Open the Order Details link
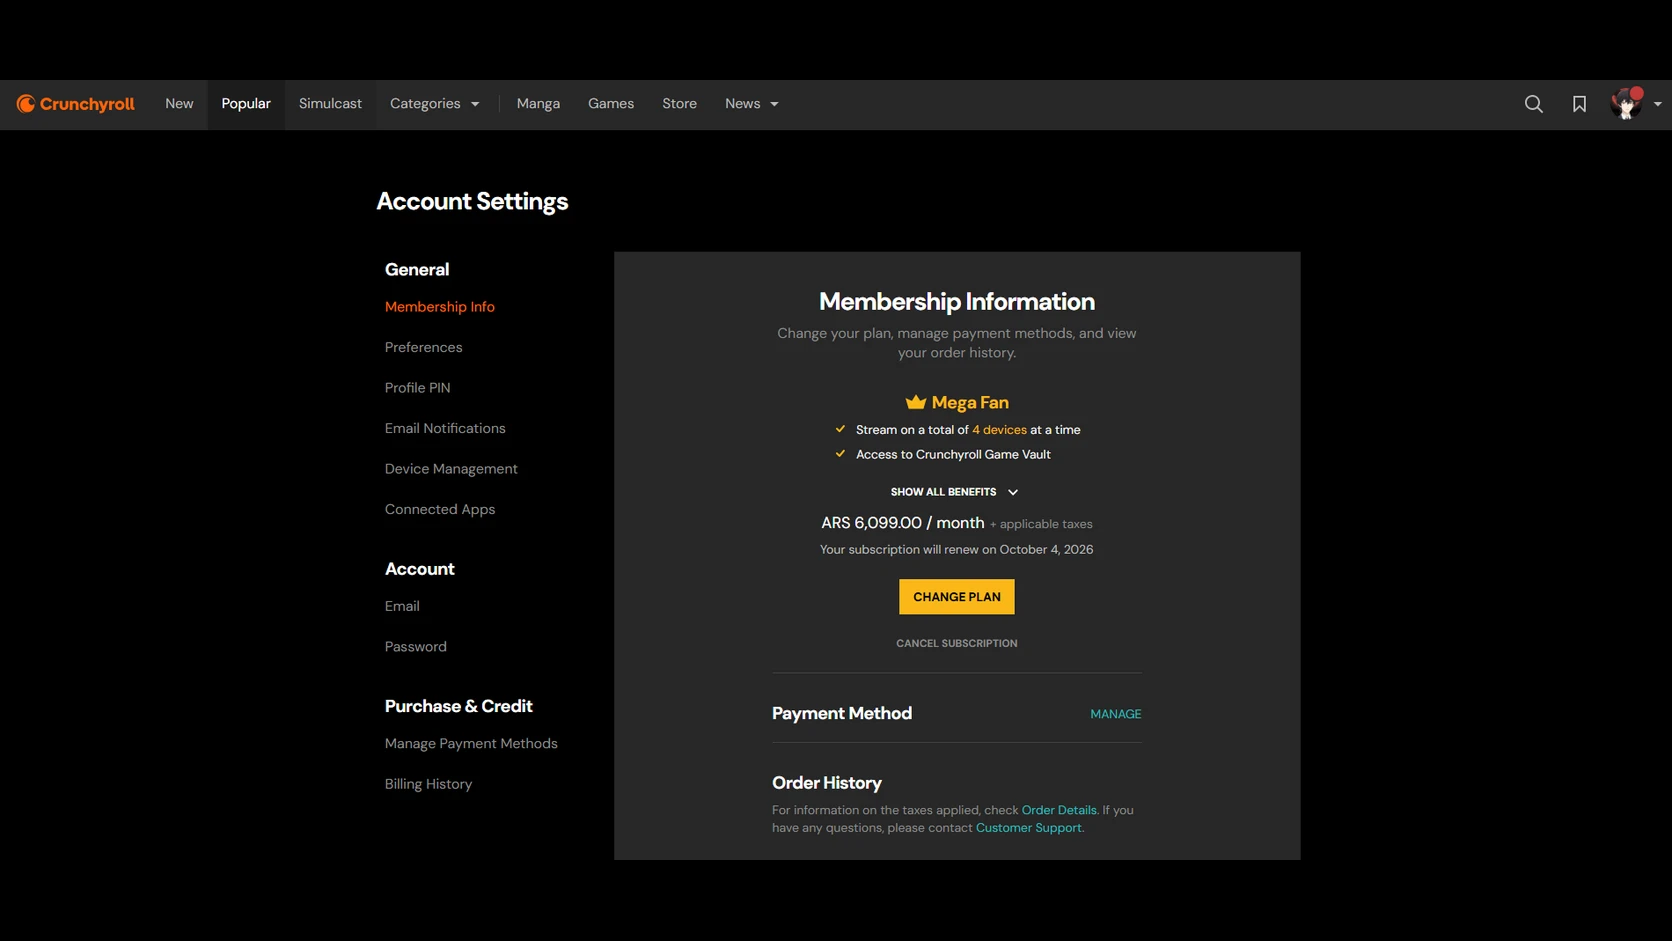 coord(1059,810)
